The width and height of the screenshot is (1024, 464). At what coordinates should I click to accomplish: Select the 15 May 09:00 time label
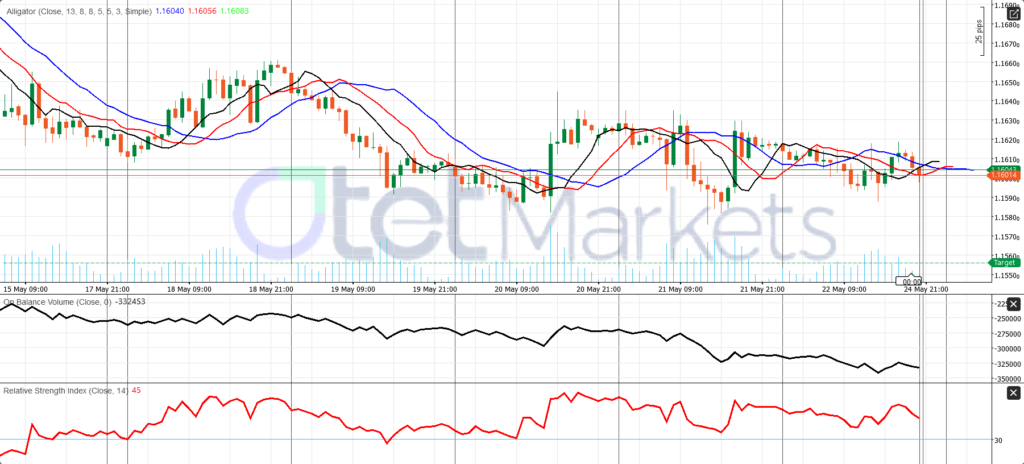tap(25, 288)
